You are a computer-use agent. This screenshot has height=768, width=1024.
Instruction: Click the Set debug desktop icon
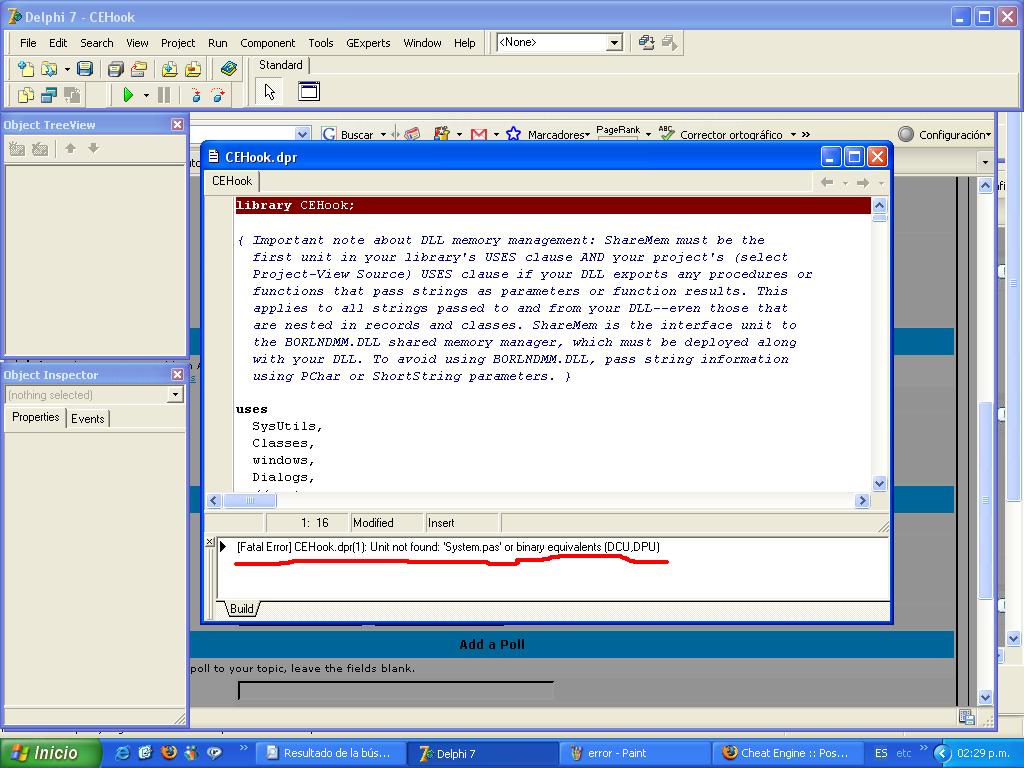[669, 42]
